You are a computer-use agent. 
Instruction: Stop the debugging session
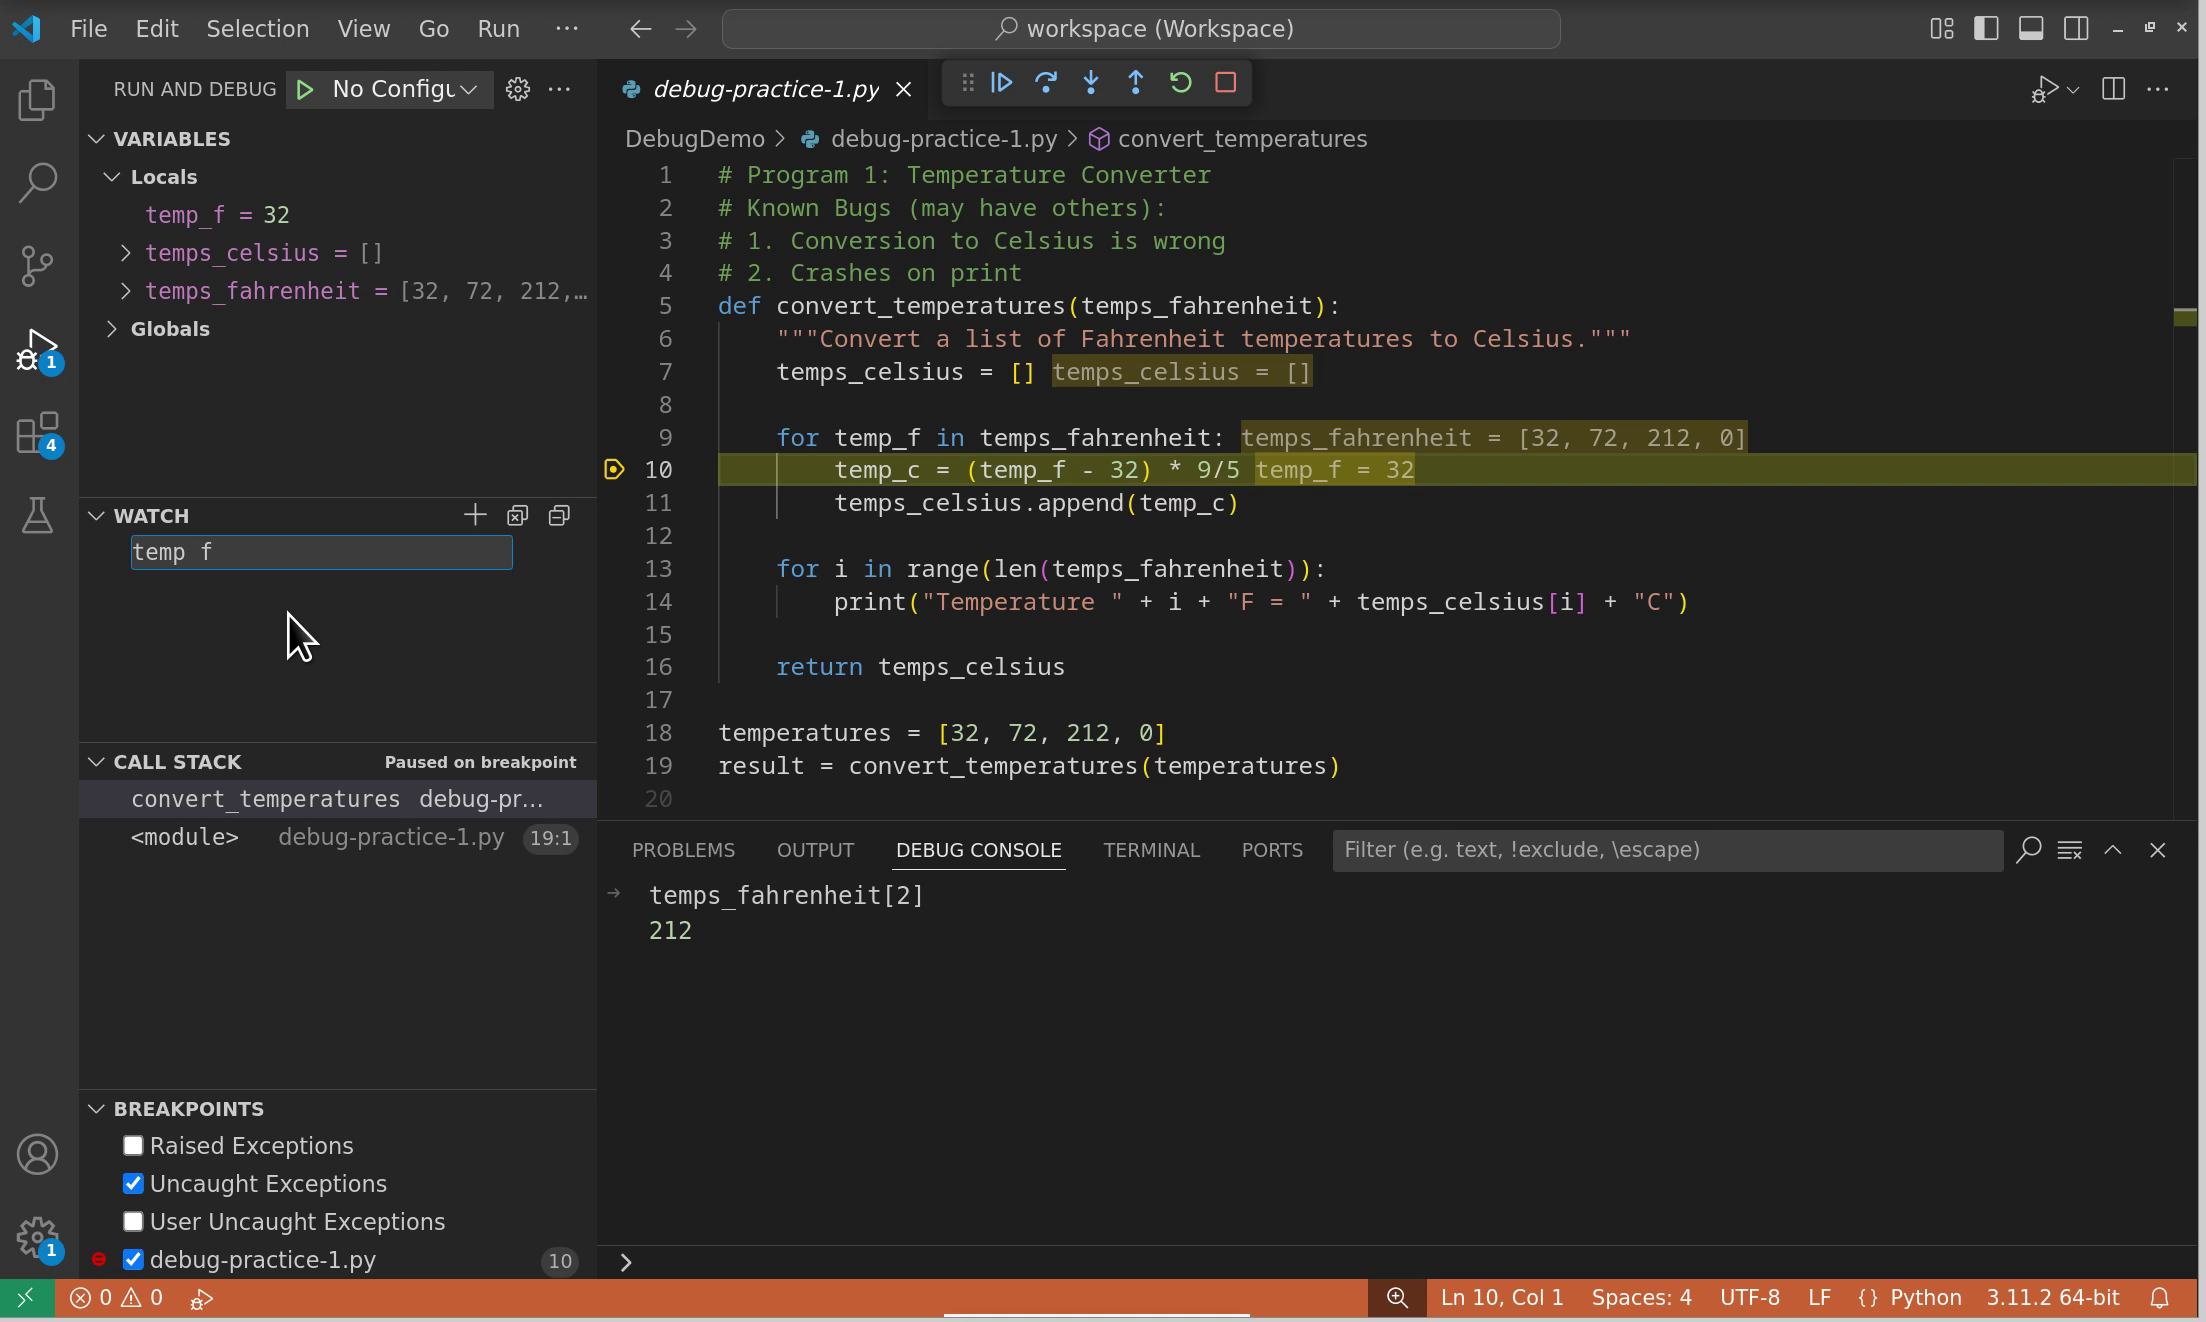pos(1225,83)
